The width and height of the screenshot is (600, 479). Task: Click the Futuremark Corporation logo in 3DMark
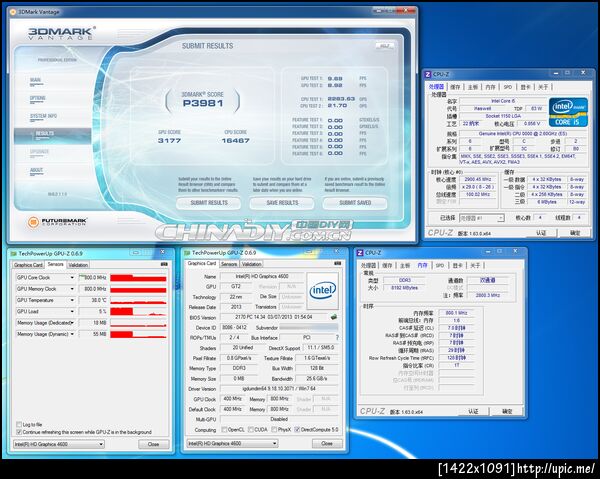57,222
